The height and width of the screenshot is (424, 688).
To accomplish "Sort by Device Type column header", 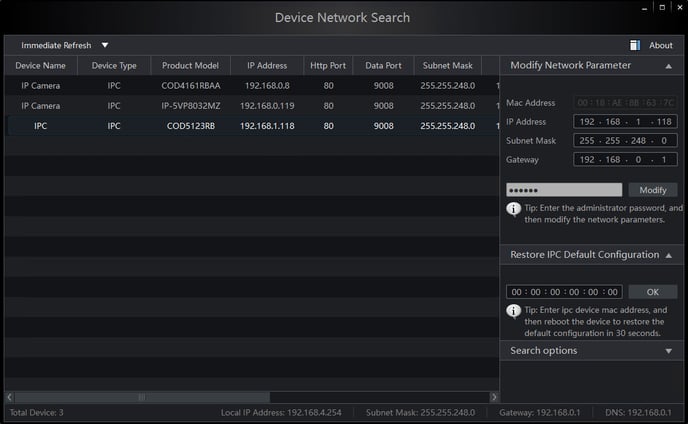I will click(x=114, y=65).
